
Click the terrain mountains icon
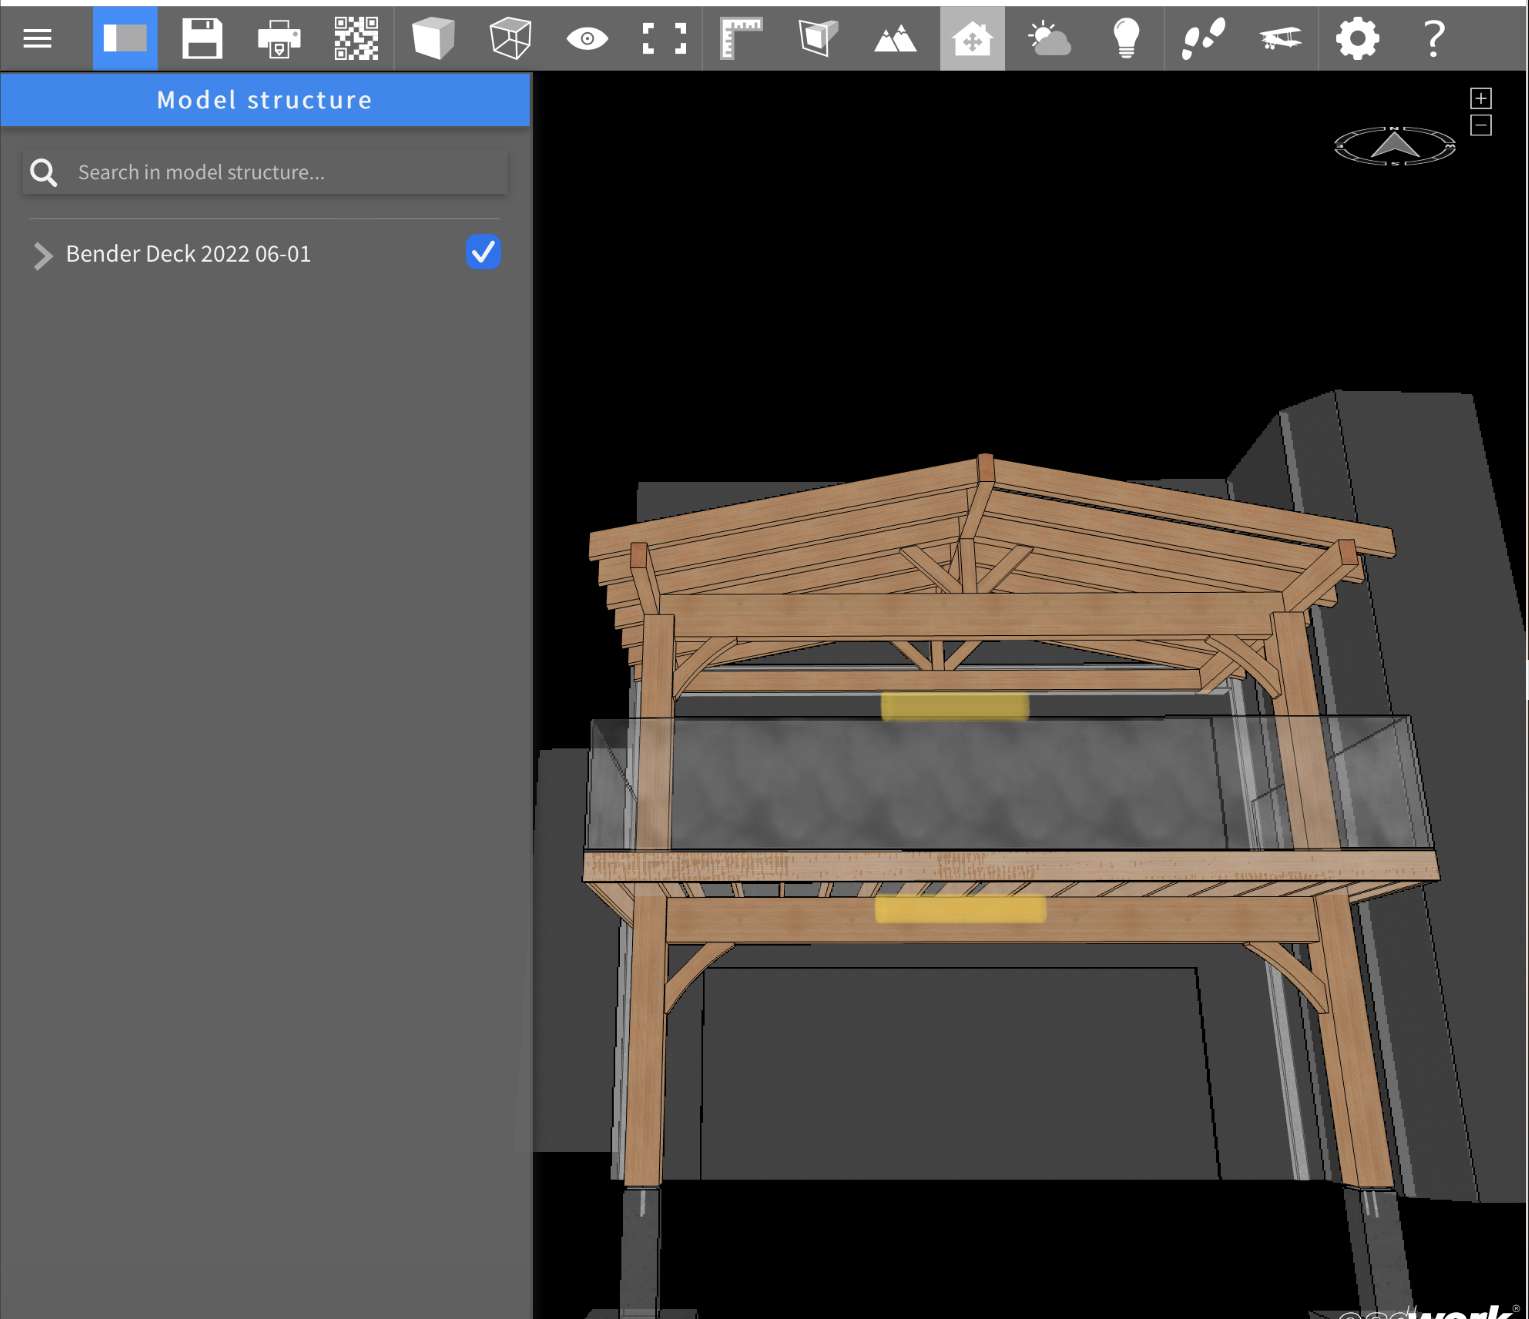click(x=895, y=39)
